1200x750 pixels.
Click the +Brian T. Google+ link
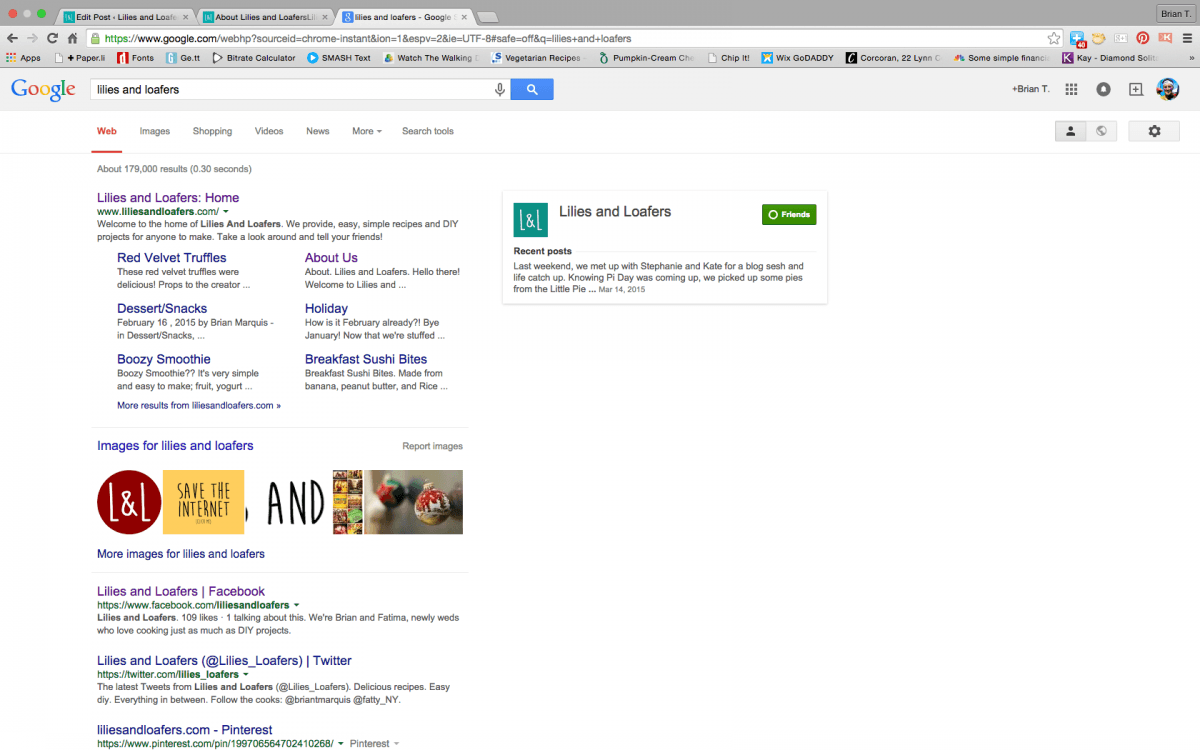click(x=1030, y=89)
